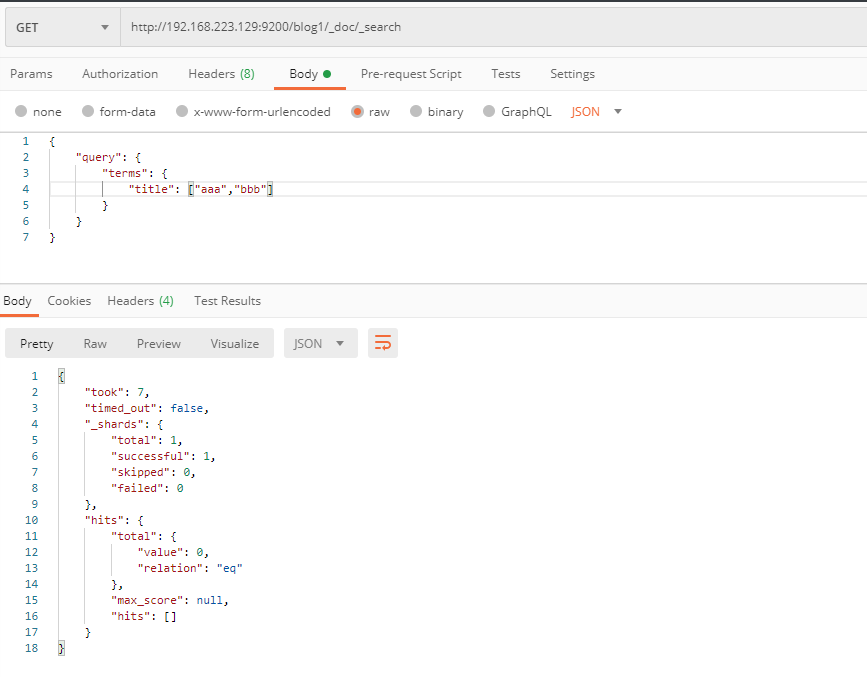Click response line number 18
867x677 pixels.
(x=32, y=648)
